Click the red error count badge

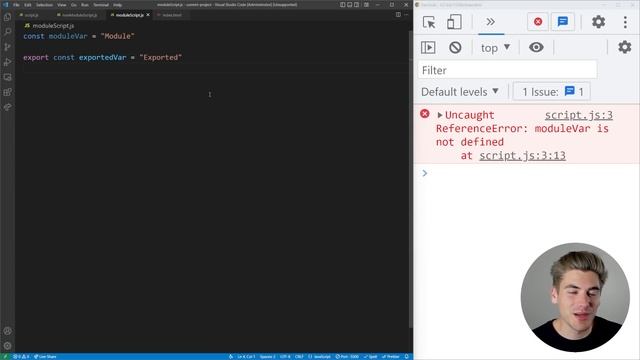point(538,22)
